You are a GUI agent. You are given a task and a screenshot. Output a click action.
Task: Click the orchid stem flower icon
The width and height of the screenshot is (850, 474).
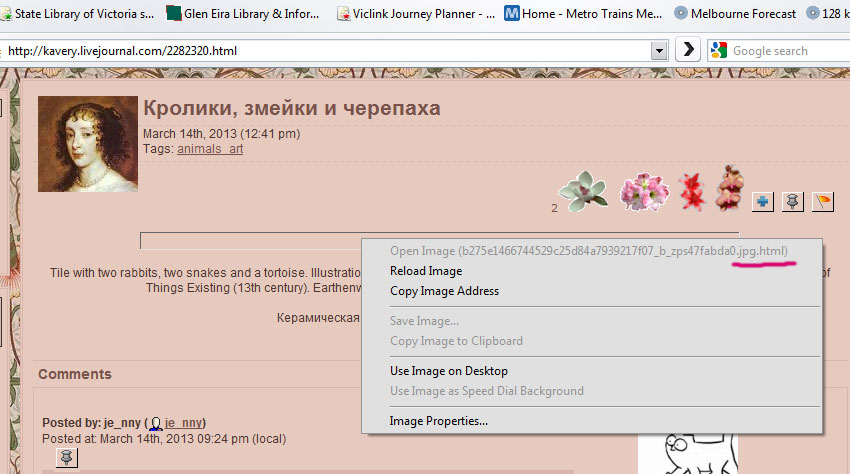[730, 188]
